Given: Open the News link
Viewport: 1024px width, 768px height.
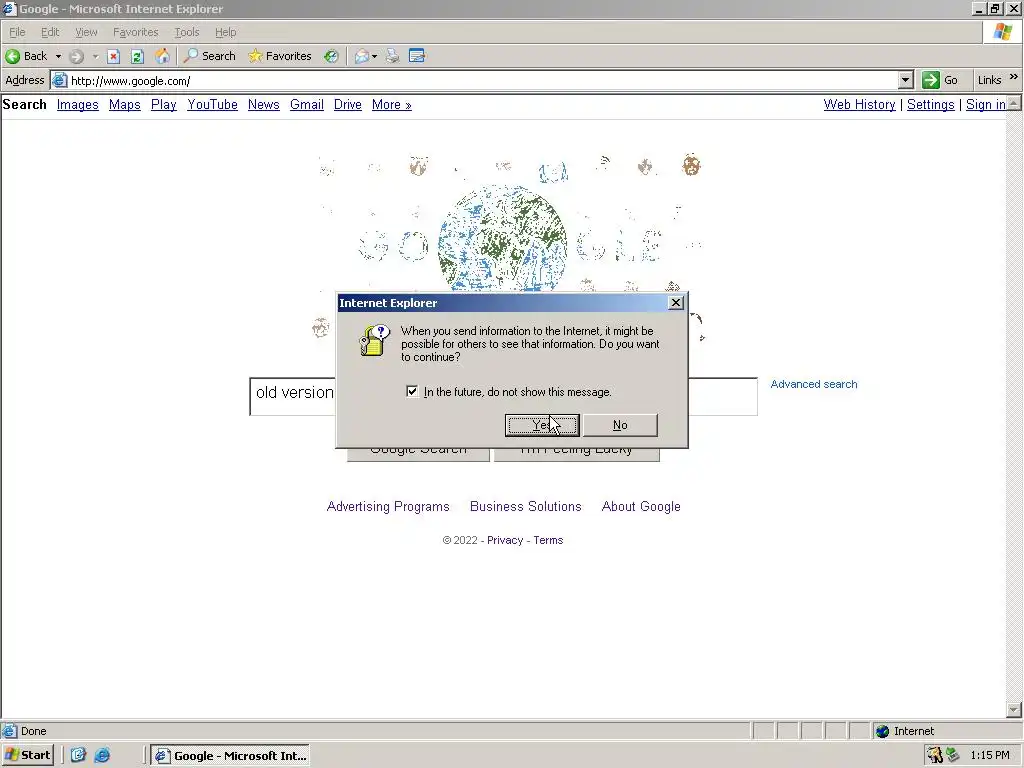Looking at the screenshot, I should click(x=264, y=104).
